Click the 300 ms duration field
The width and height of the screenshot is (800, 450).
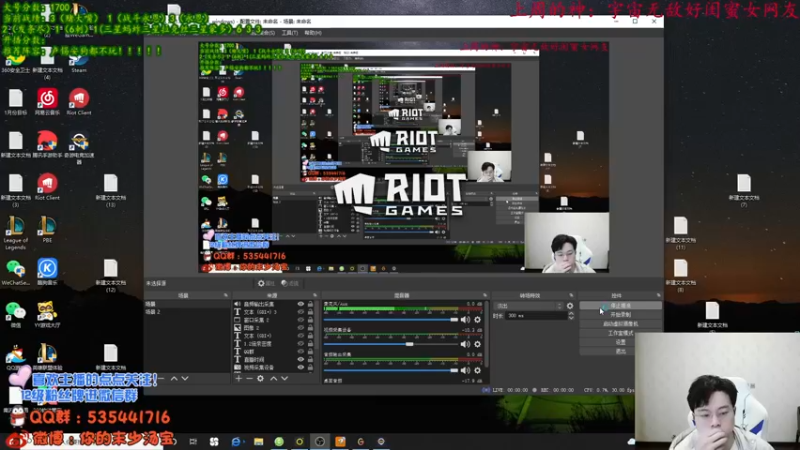tap(536, 316)
